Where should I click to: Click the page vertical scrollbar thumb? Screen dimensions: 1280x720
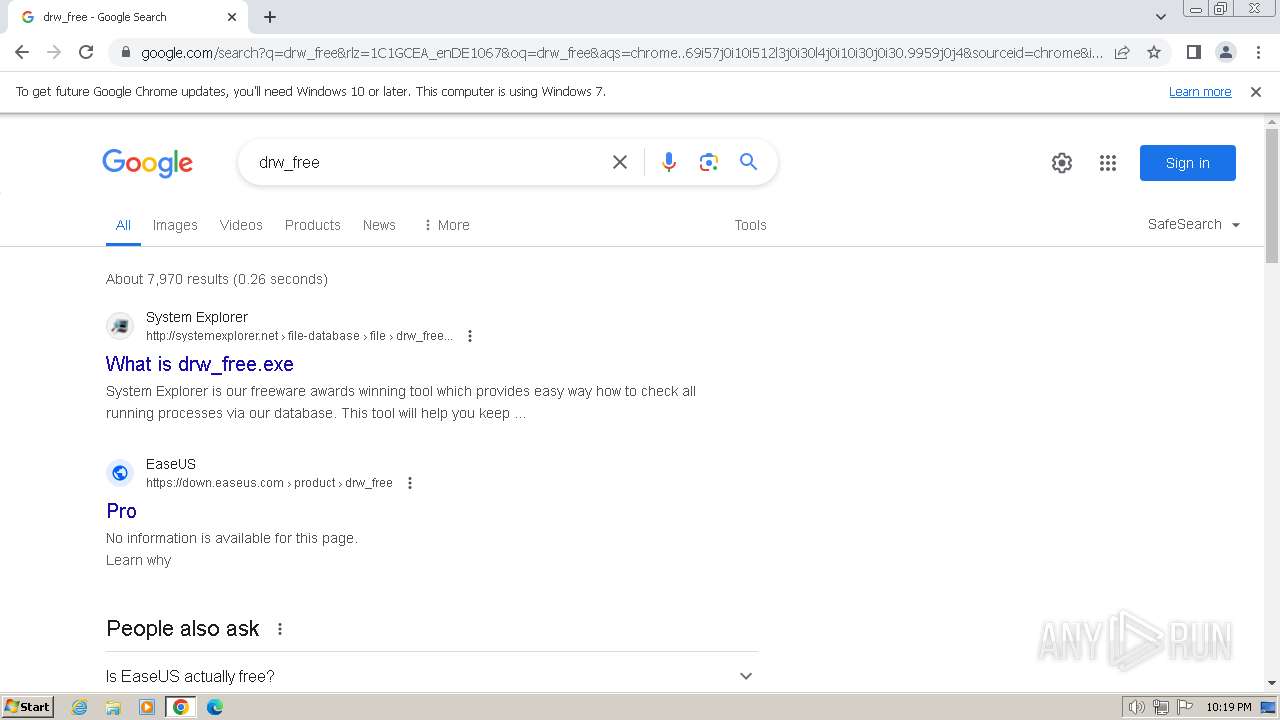tap(1272, 195)
